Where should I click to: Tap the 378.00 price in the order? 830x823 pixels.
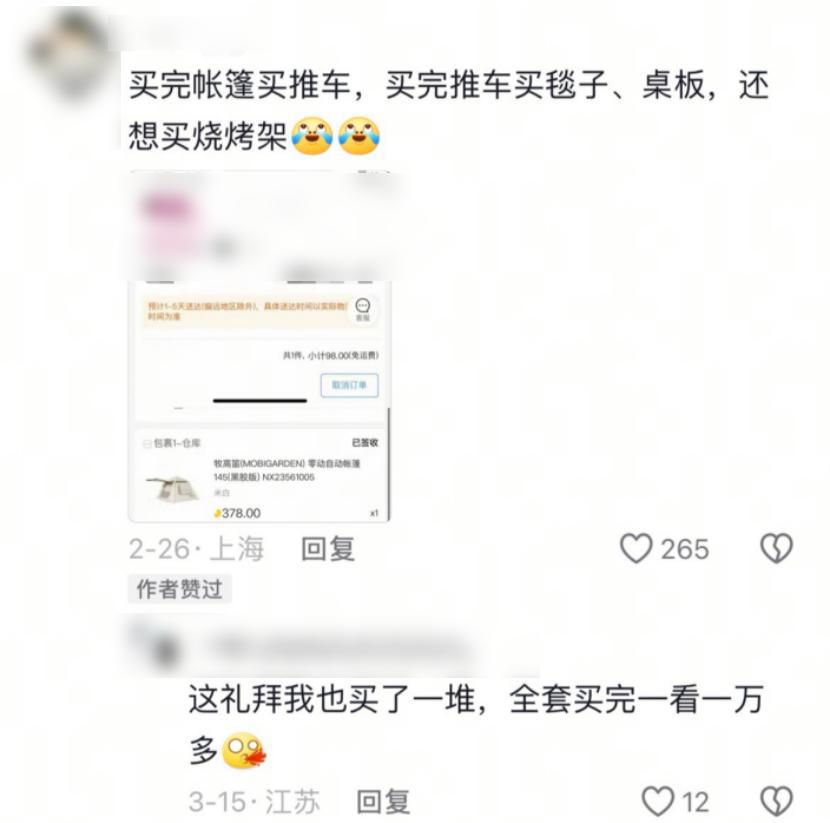coord(237,513)
